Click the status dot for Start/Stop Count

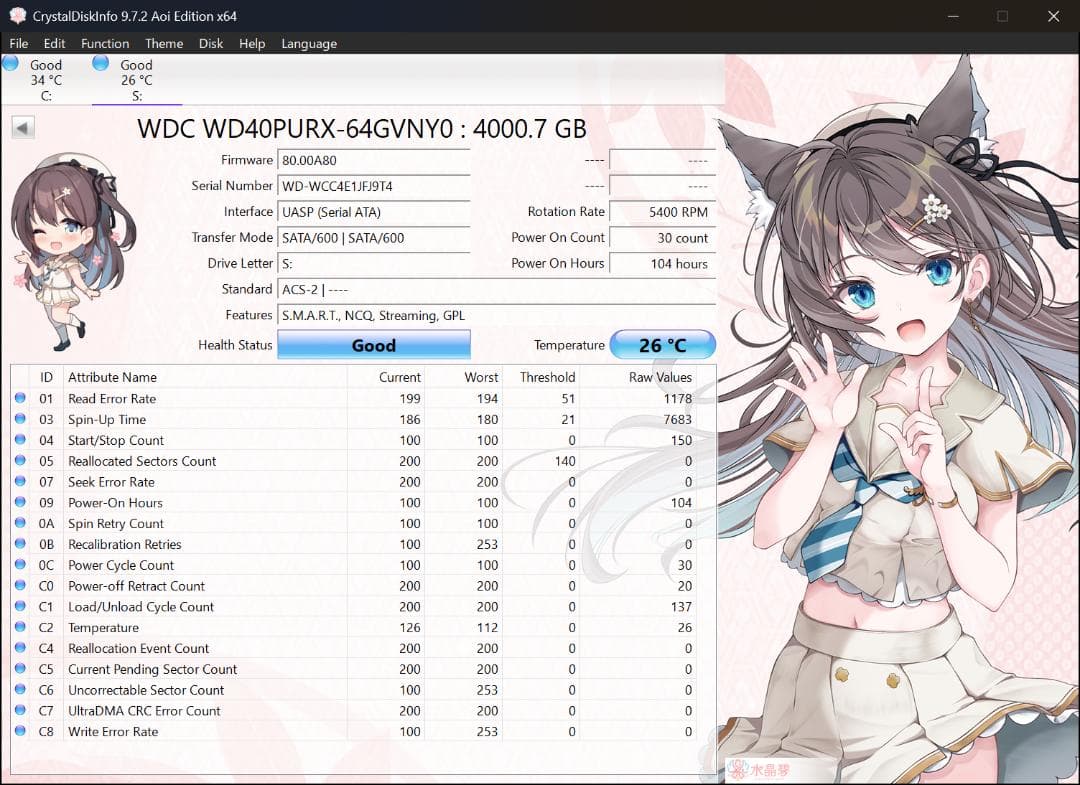pyautogui.click(x=20, y=439)
